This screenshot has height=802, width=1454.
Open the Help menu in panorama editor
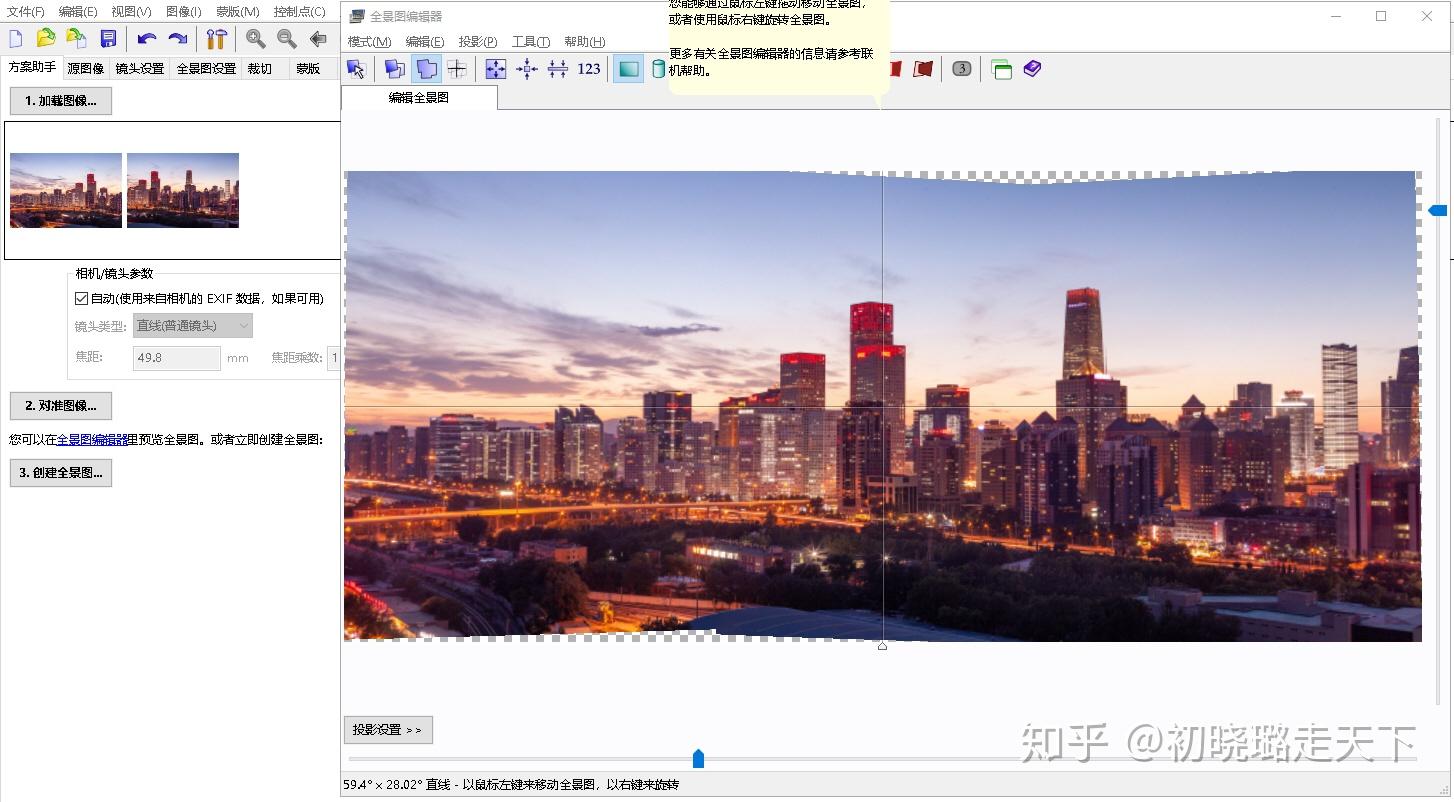pyautogui.click(x=585, y=42)
